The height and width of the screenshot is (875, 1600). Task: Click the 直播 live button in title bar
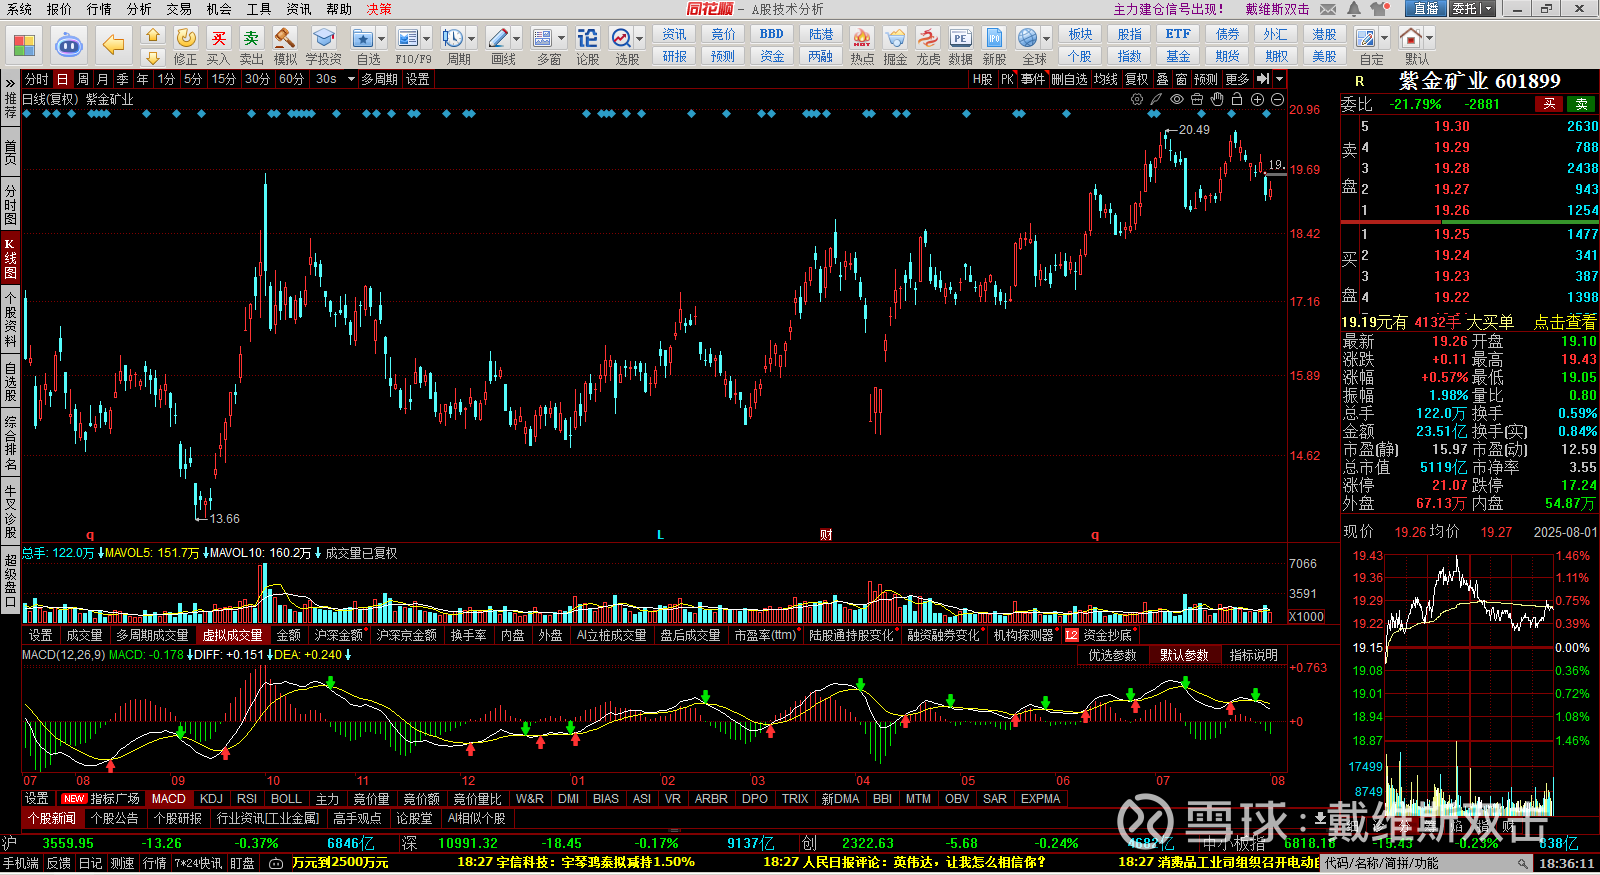(x=1425, y=9)
